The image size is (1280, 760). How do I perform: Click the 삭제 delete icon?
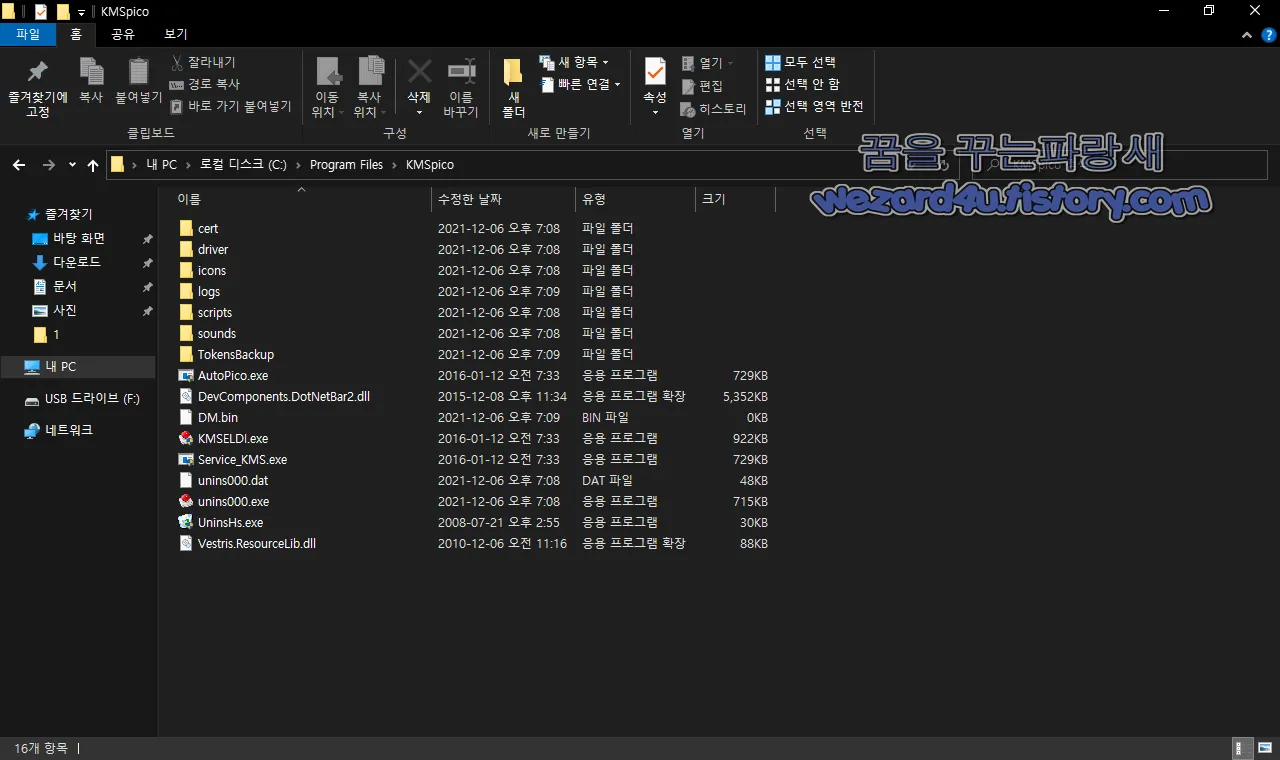click(419, 71)
